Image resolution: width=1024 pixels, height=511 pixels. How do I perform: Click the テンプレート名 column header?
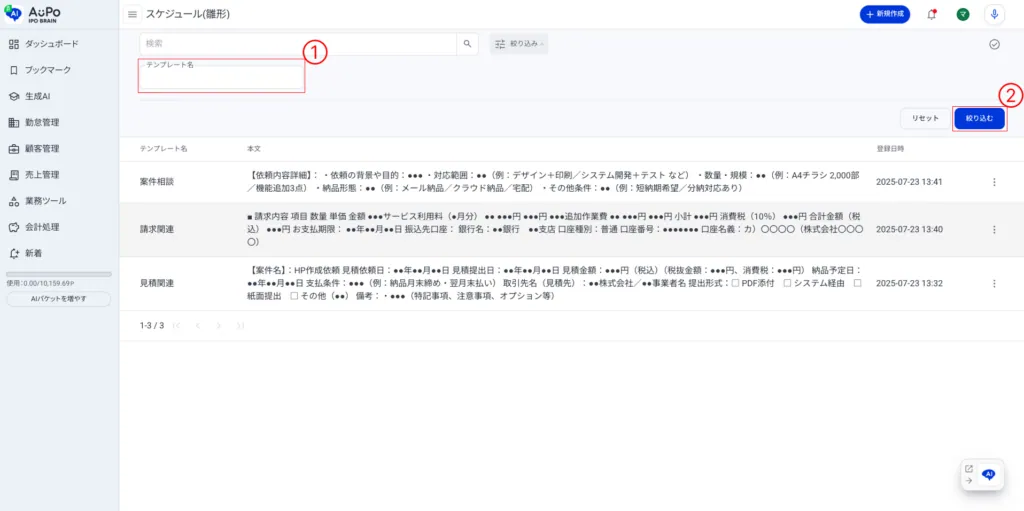[163, 149]
